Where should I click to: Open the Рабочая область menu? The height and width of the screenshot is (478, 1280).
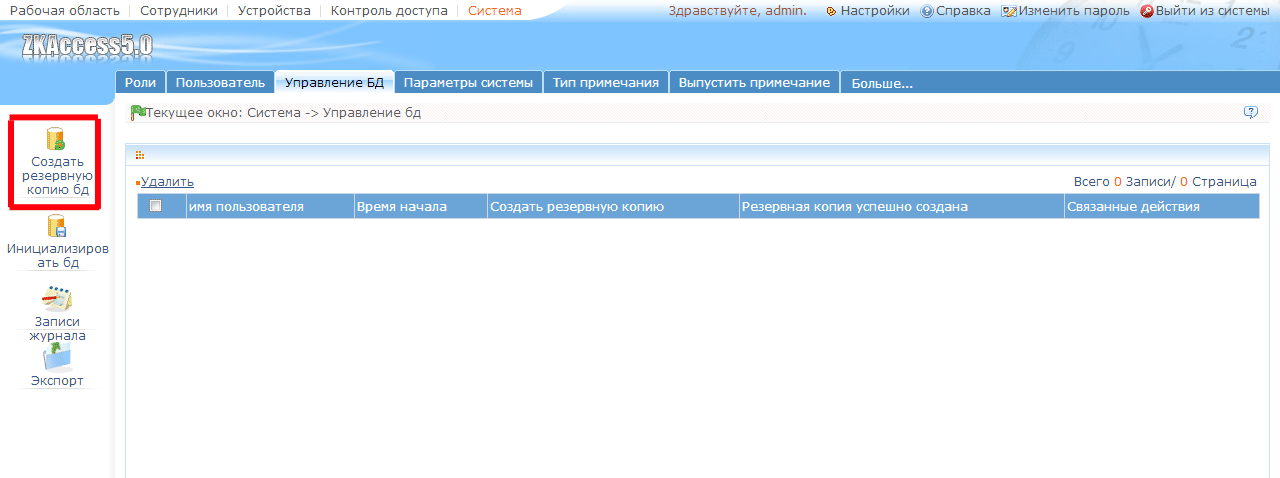(64, 10)
